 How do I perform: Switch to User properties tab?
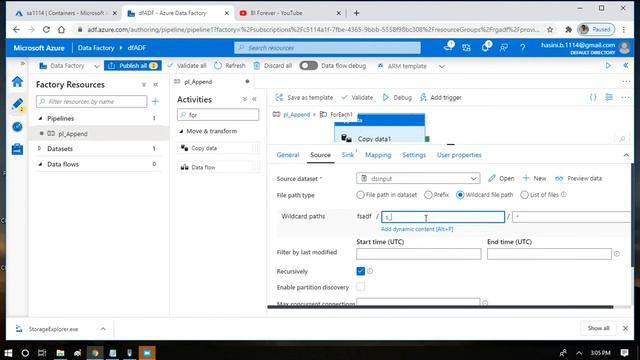pos(459,155)
